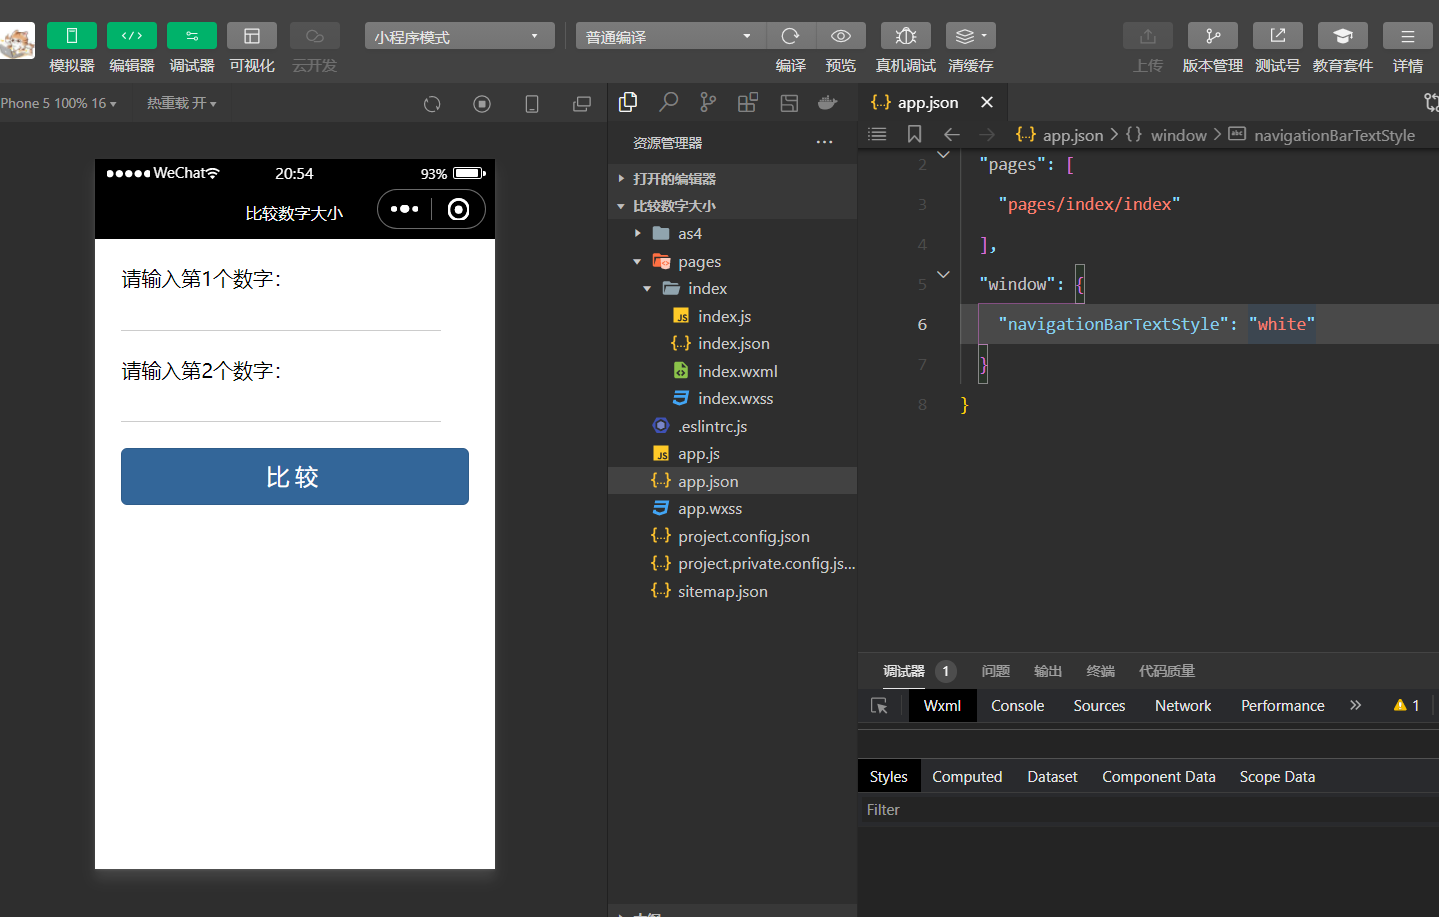Switch to the Network devtools tab
1439x917 pixels.
pyautogui.click(x=1183, y=705)
